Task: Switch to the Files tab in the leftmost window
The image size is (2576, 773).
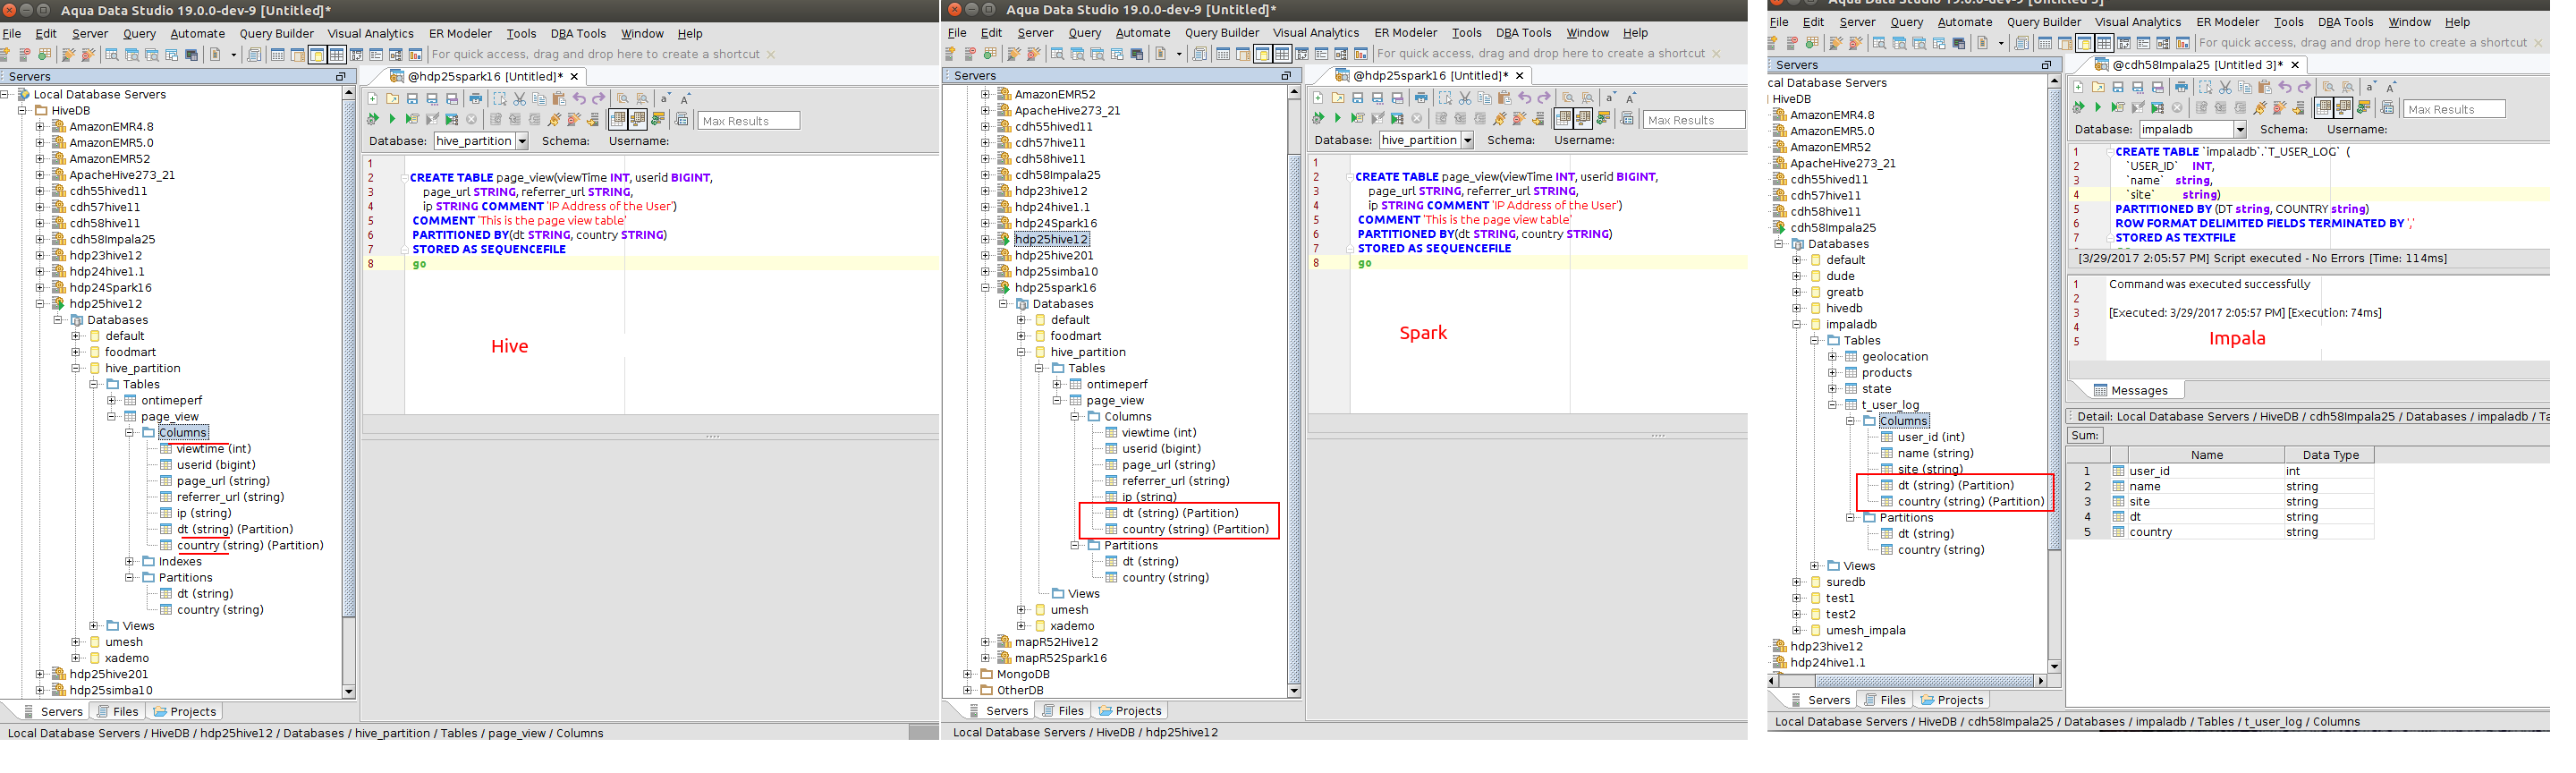Action: 117,712
